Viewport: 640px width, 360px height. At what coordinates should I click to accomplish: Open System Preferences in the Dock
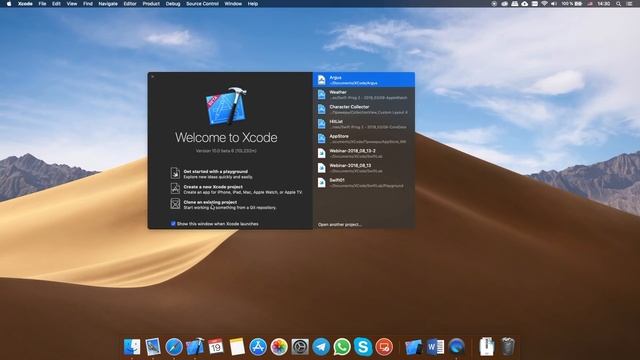300,347
